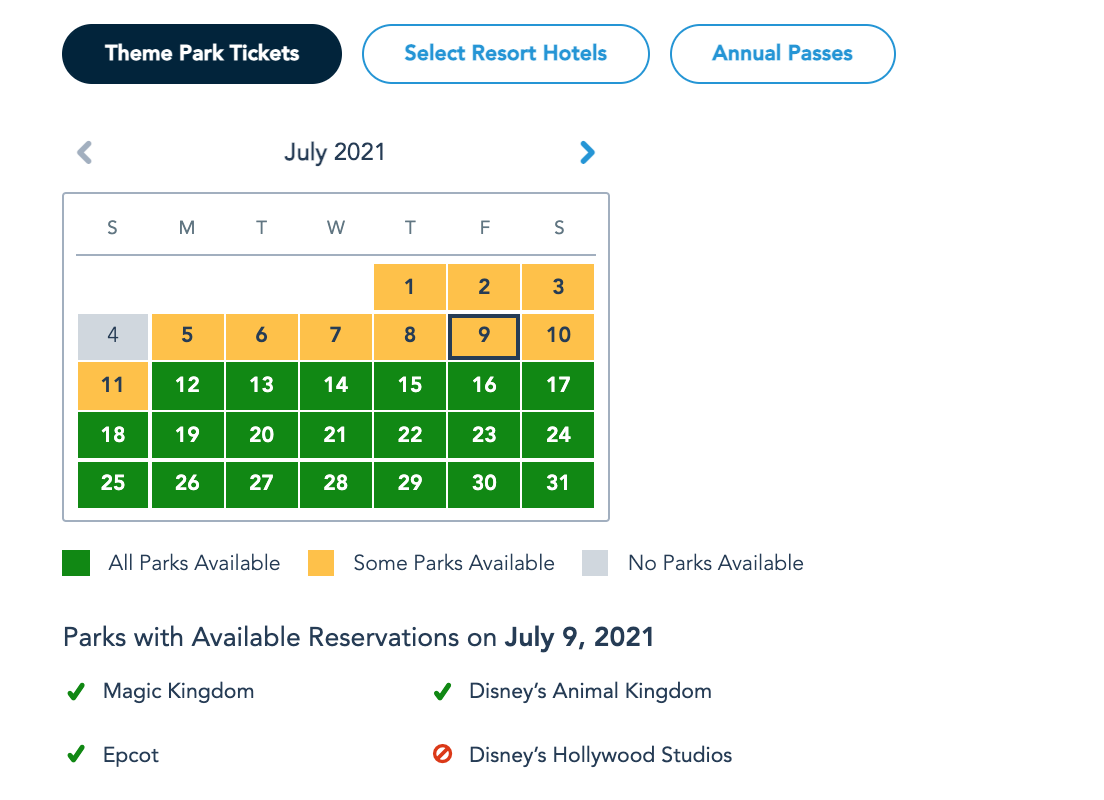Pick July 12 on the calendar
The height and width of the screenshot is (800, 1104).
(187, 386)
